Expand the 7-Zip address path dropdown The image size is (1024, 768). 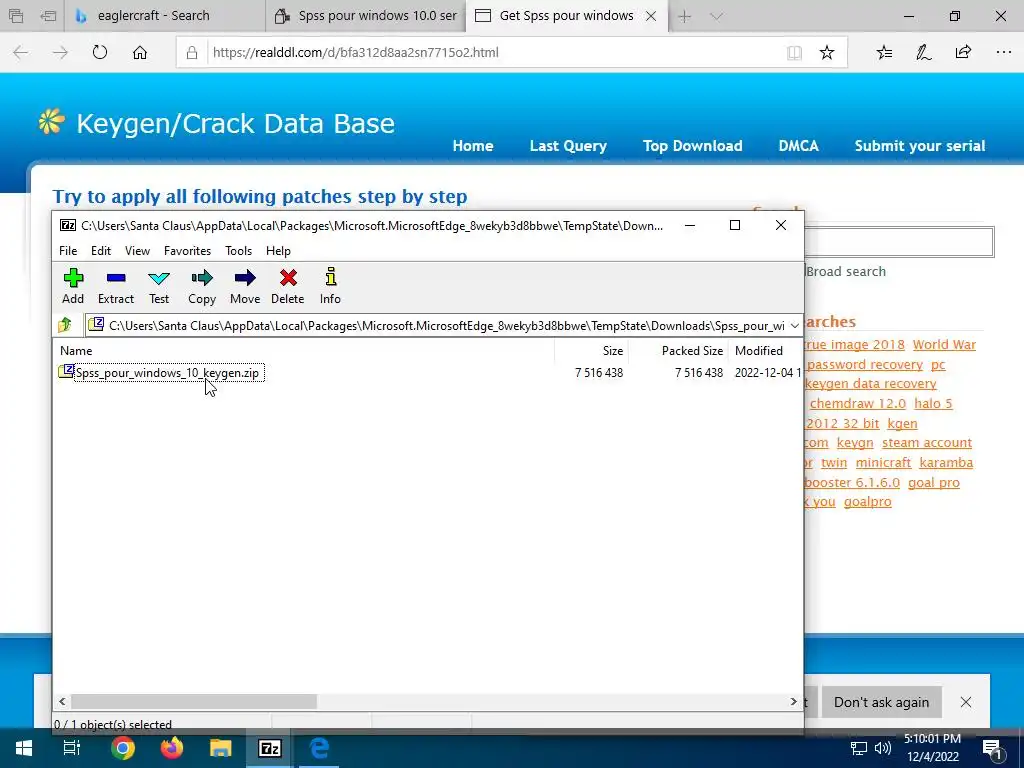click(x=794, y=325)
